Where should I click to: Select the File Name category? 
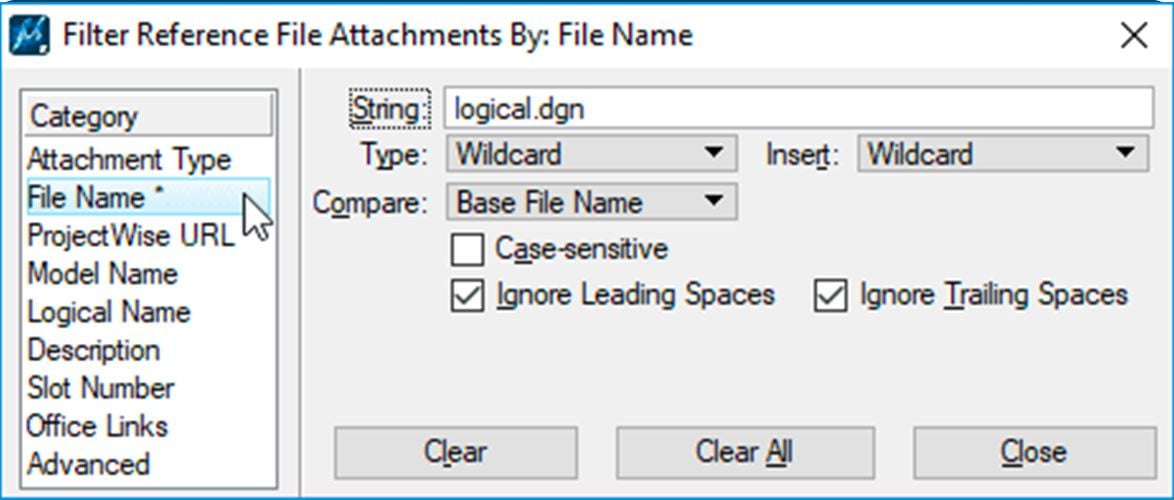point(96,198)
